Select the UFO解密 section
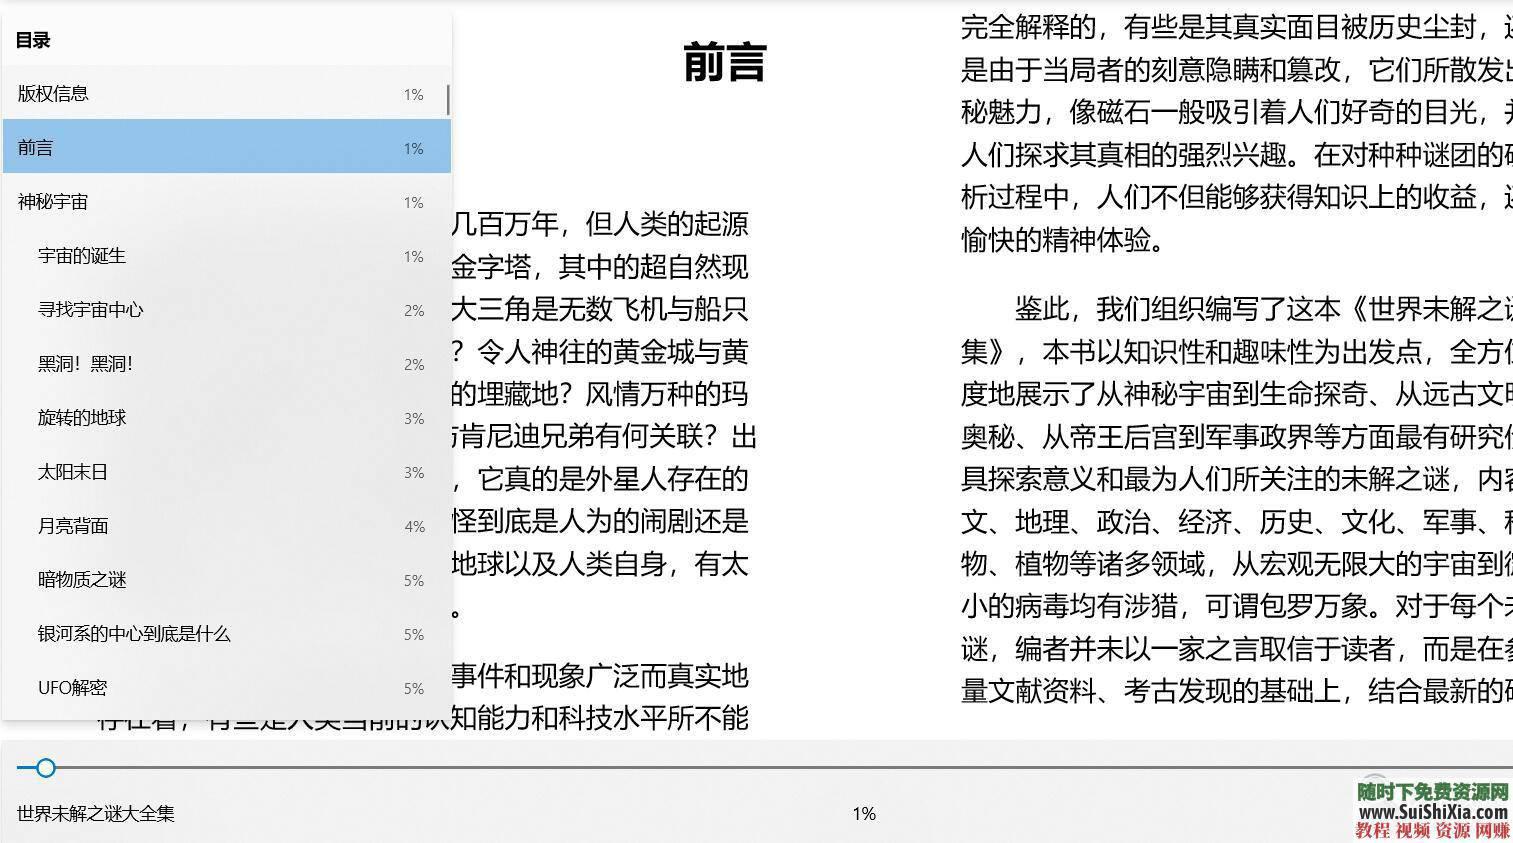 point(72,688)
